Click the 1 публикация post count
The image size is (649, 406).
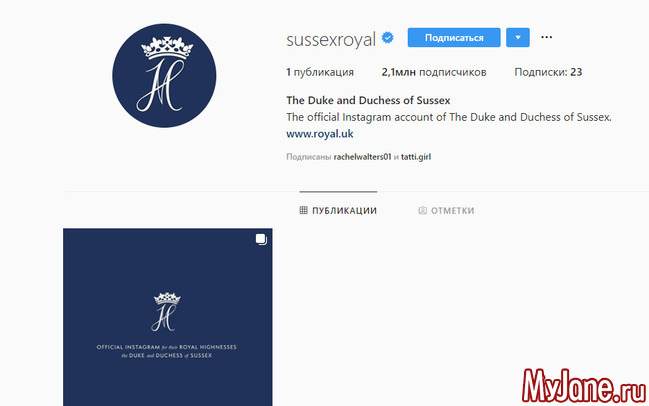coord(320,72)
